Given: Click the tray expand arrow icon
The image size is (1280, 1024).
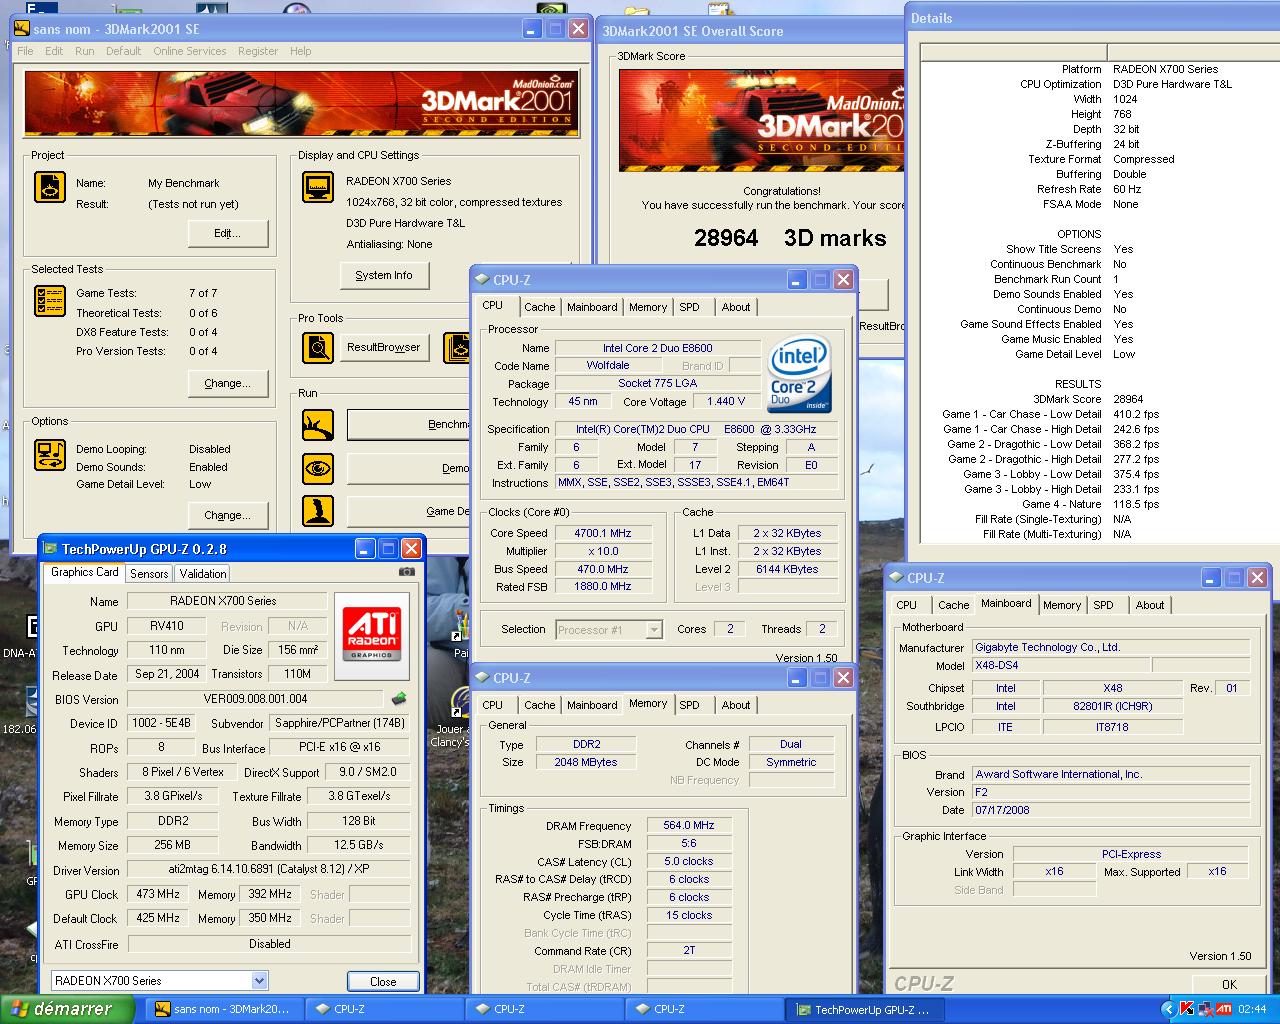Looking at the screenshot, I should pyautogui.click(x=1168, y=1009).
